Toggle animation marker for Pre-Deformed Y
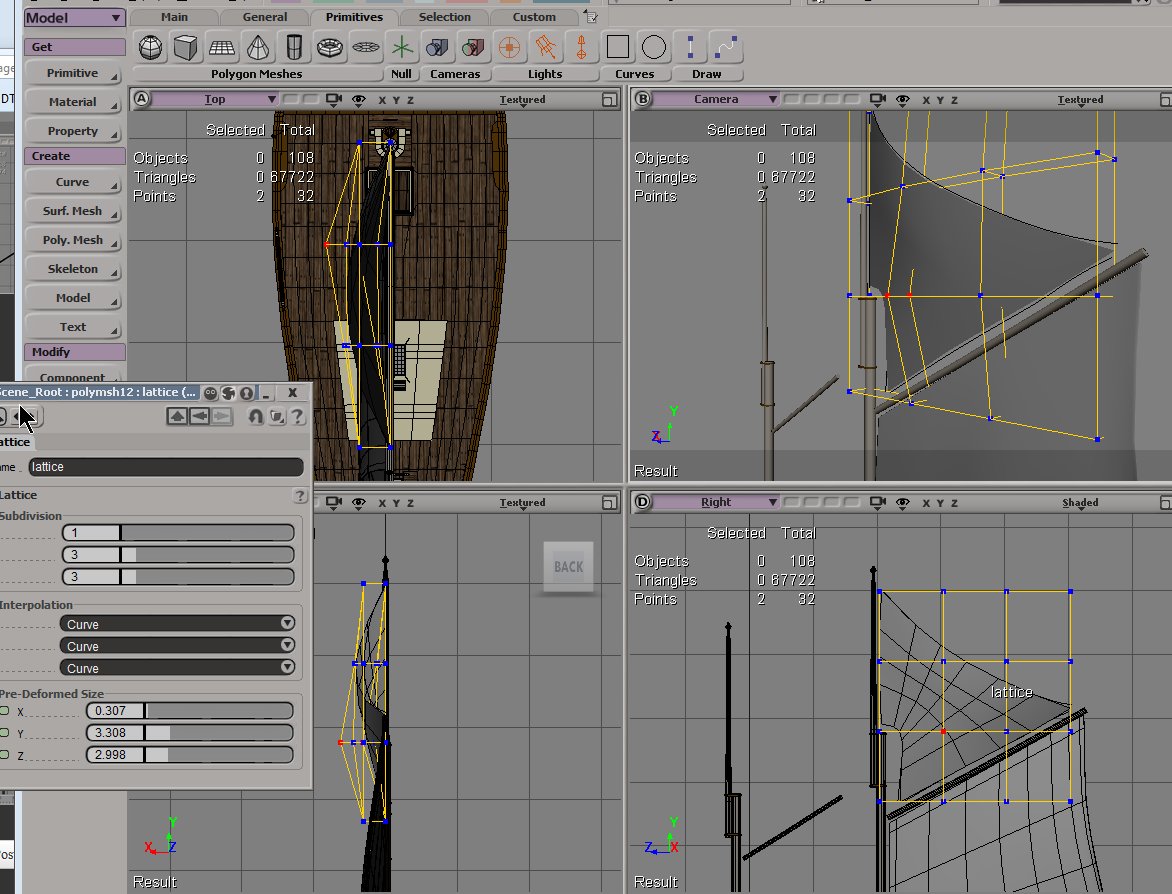1172x894 pixels. [x=4, y=733]
